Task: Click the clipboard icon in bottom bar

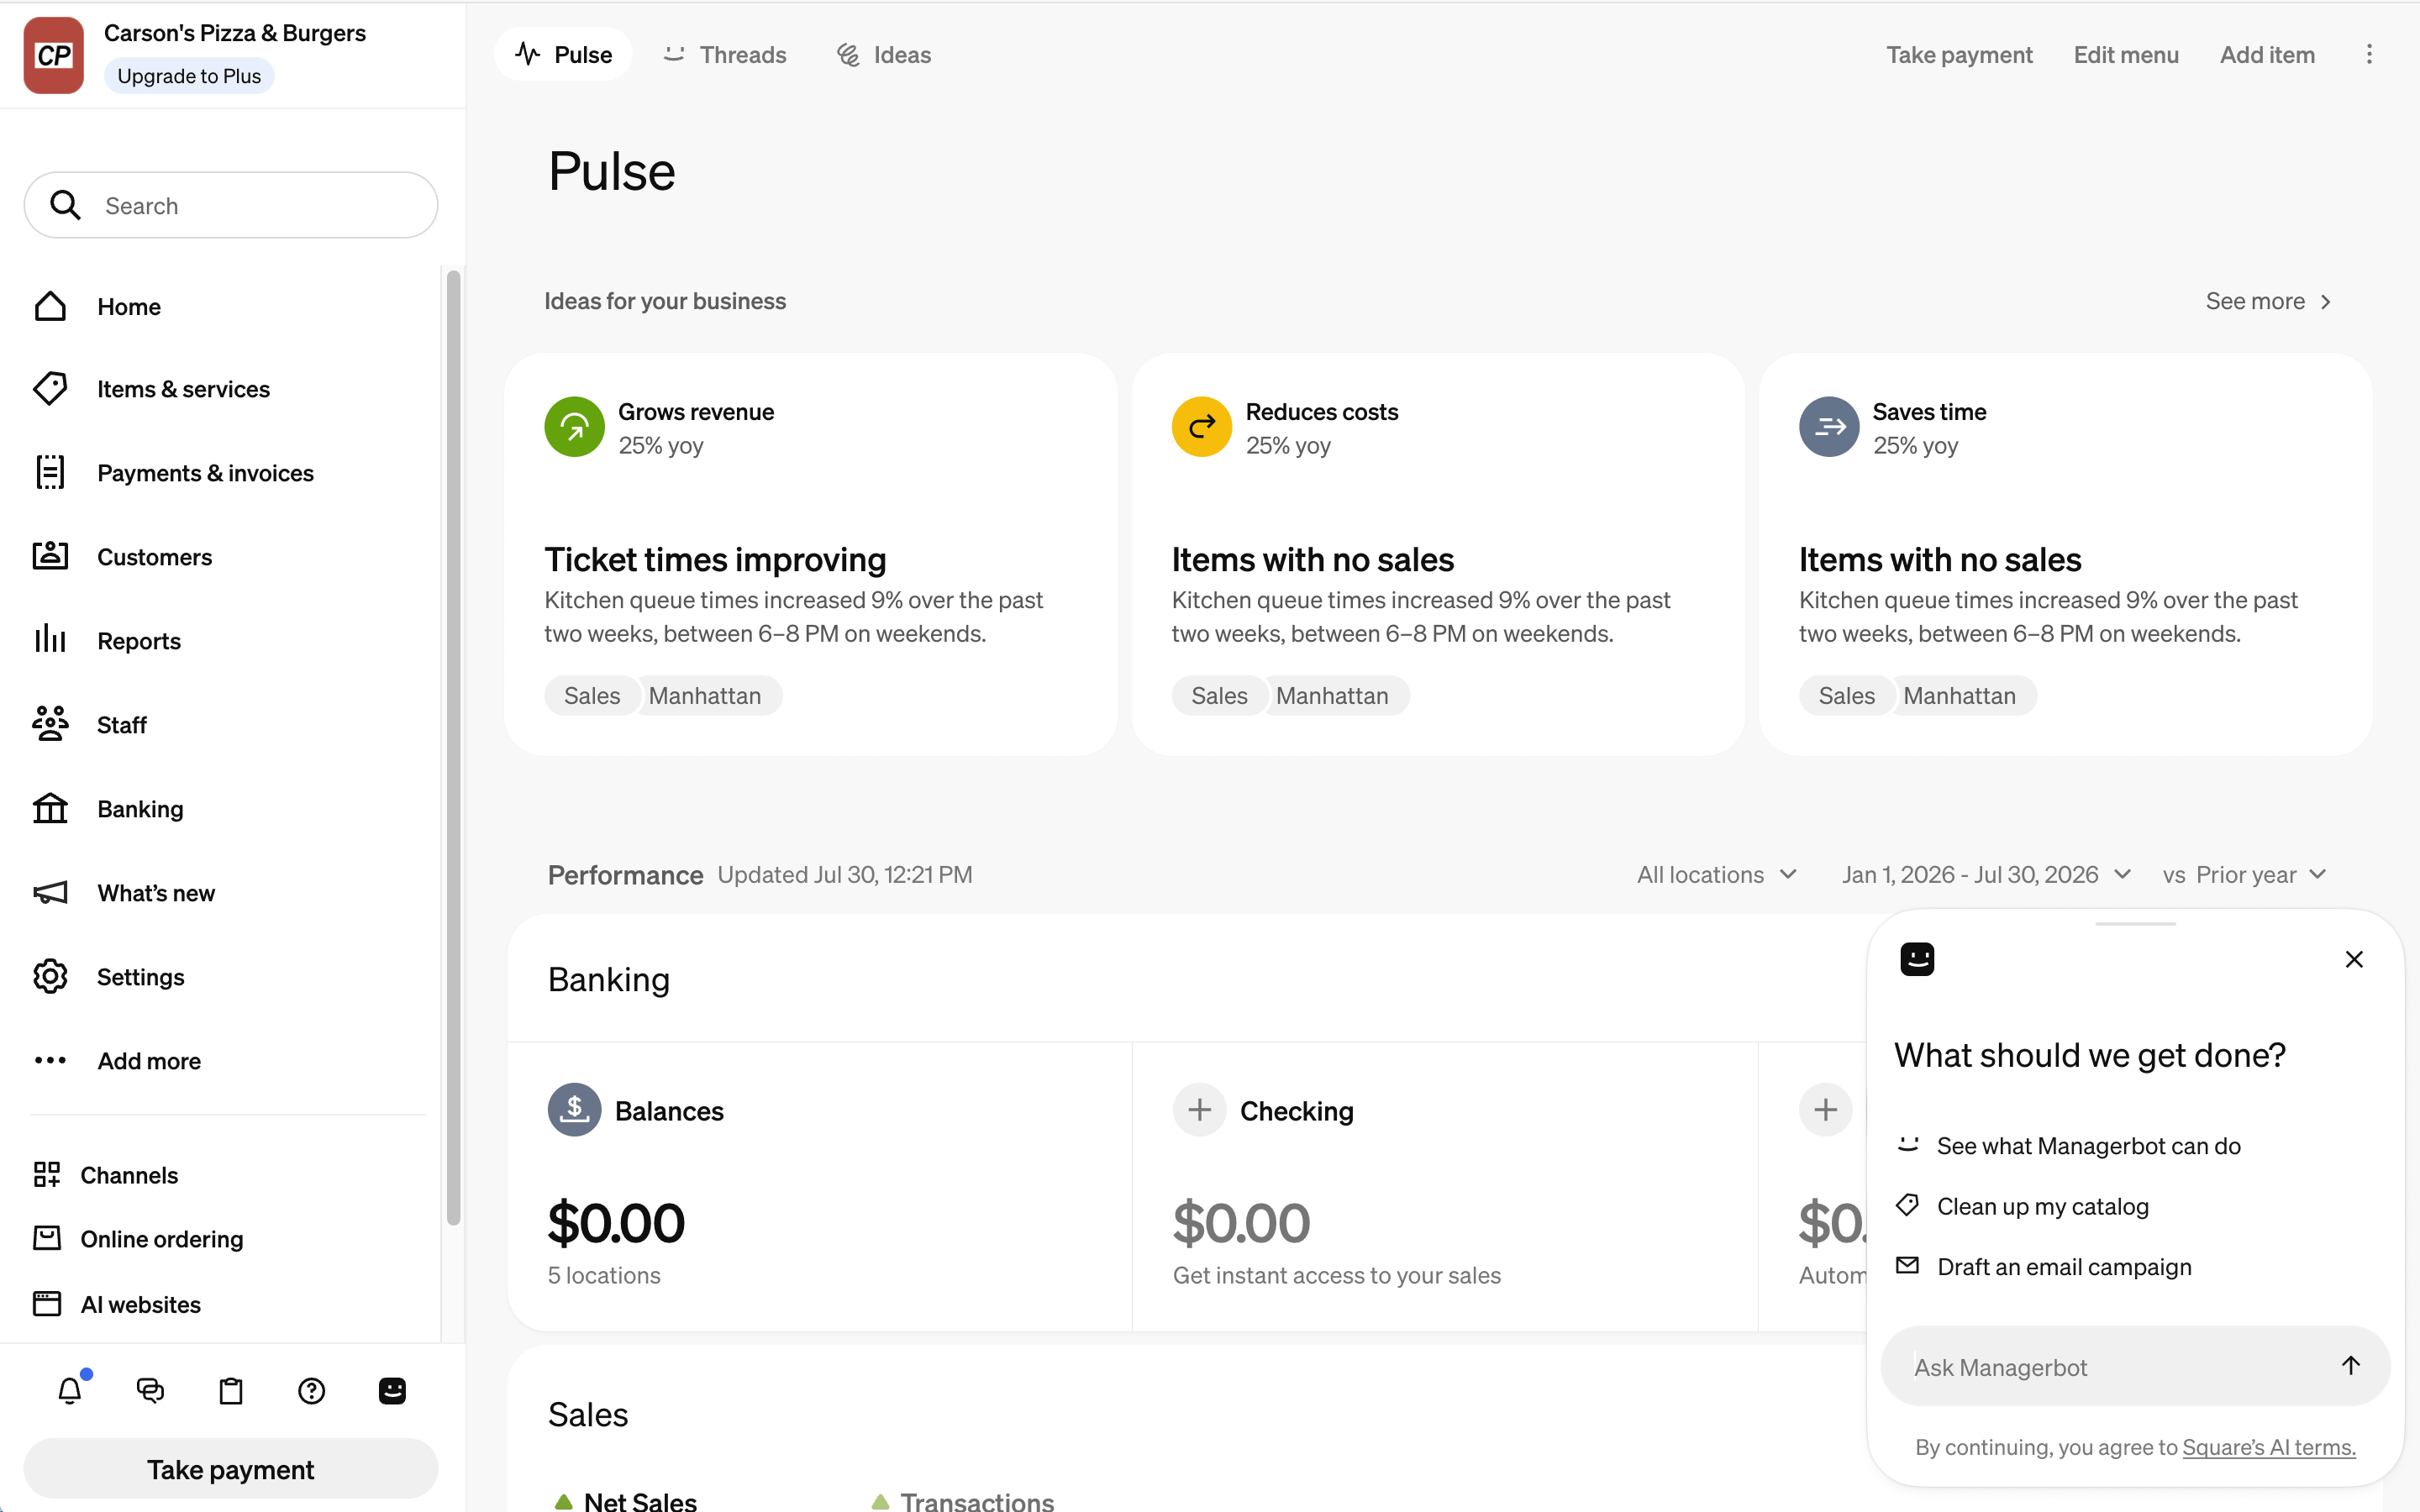Action: point(231,1390)
